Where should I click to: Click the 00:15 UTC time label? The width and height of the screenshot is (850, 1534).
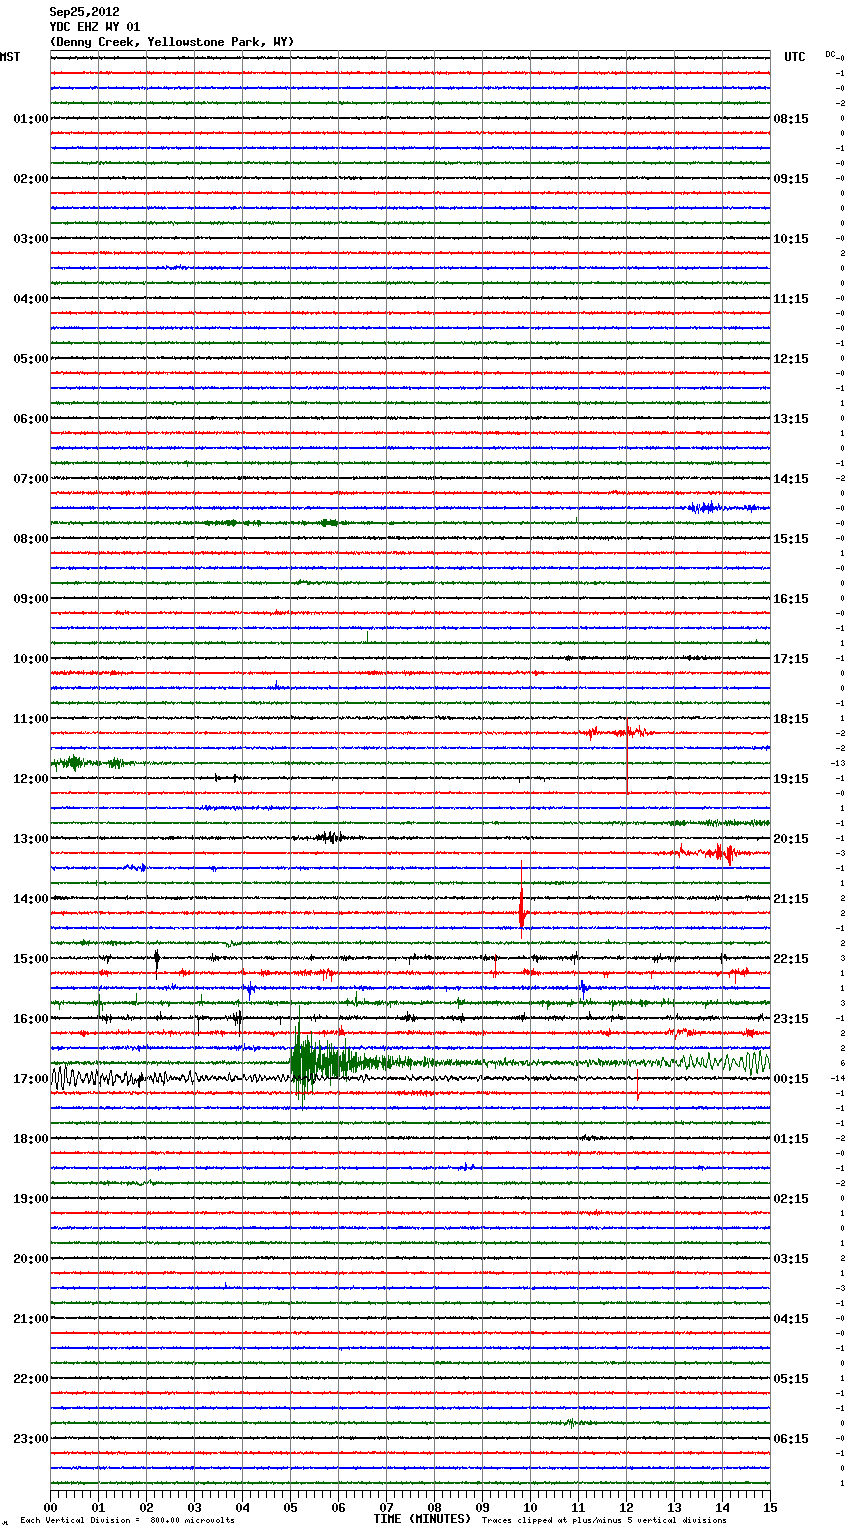pyautogui.click(x=791, y=1079)
